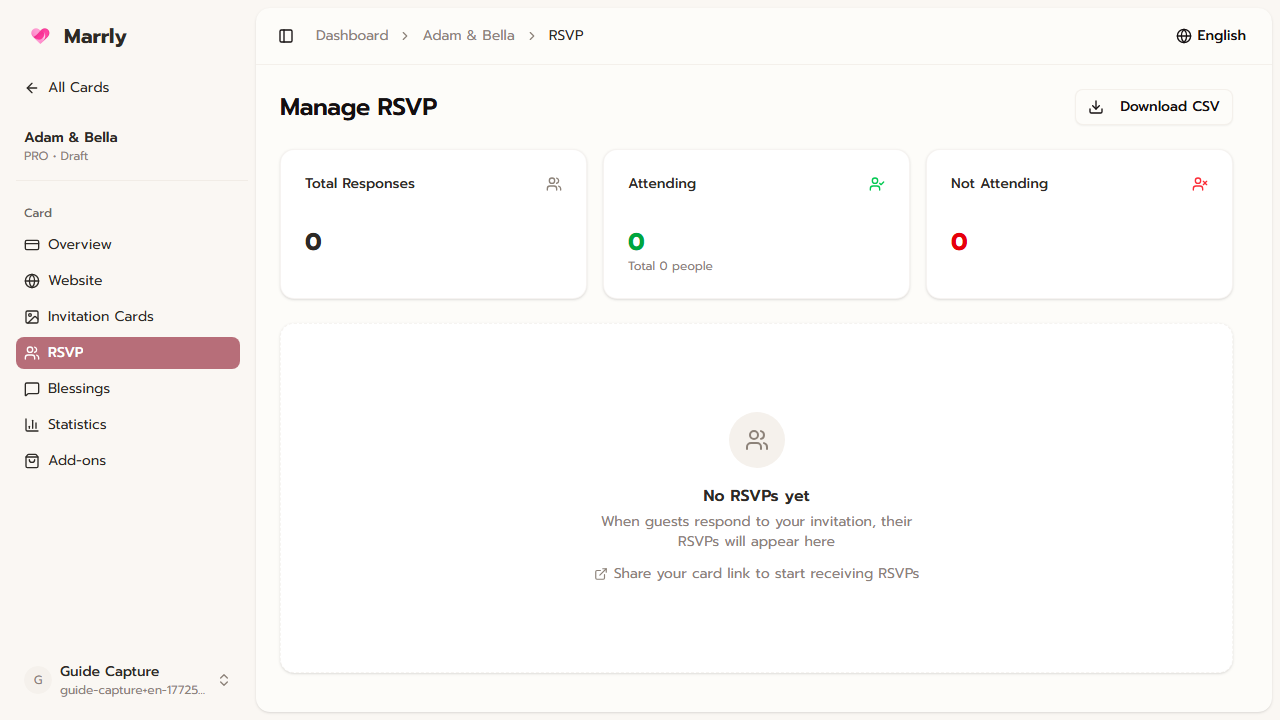Click the empty-state guests circle icon
The width and height of the screenshot is (1280, 720).
[756, 440]
